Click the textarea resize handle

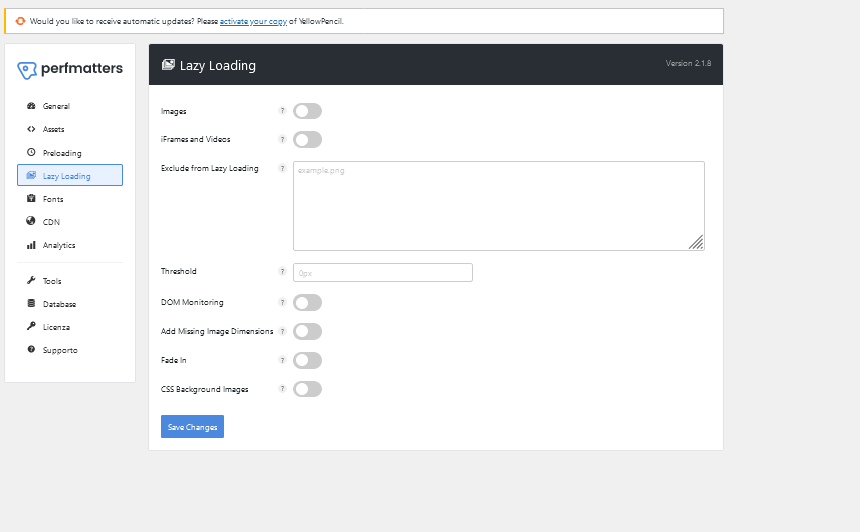pos(696,242)
